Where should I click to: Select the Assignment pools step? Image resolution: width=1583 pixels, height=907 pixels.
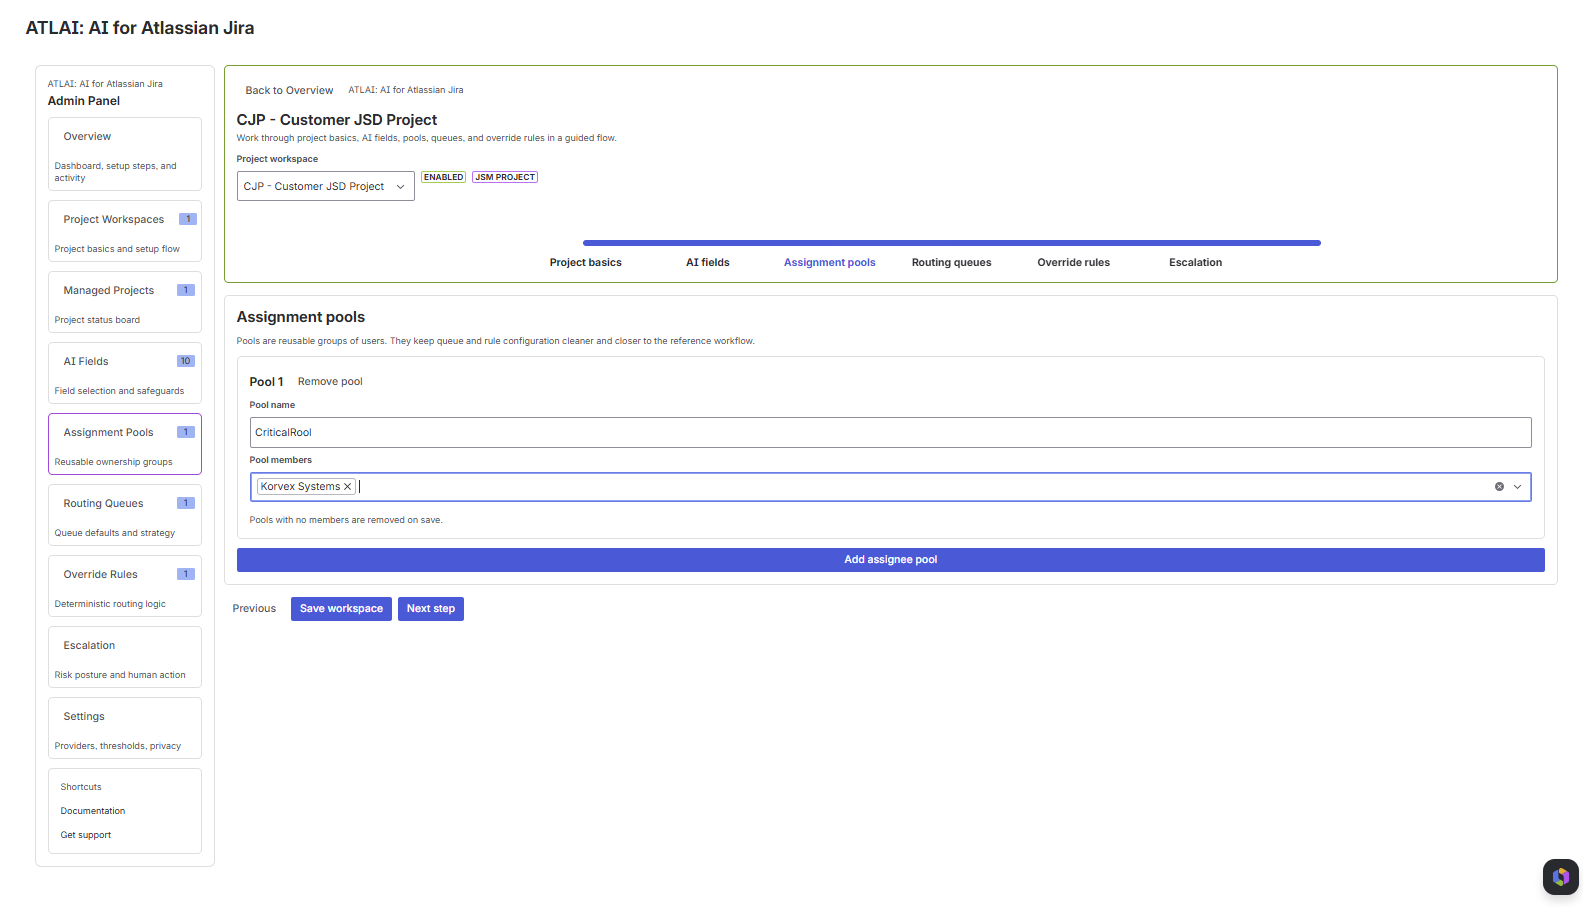pyautogui.click(x=829, y=263)
